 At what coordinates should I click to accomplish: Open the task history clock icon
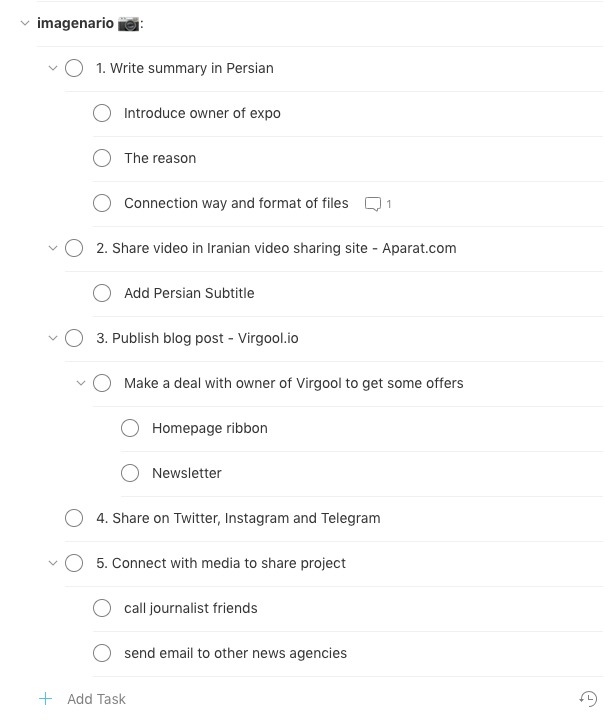(588, 698)
